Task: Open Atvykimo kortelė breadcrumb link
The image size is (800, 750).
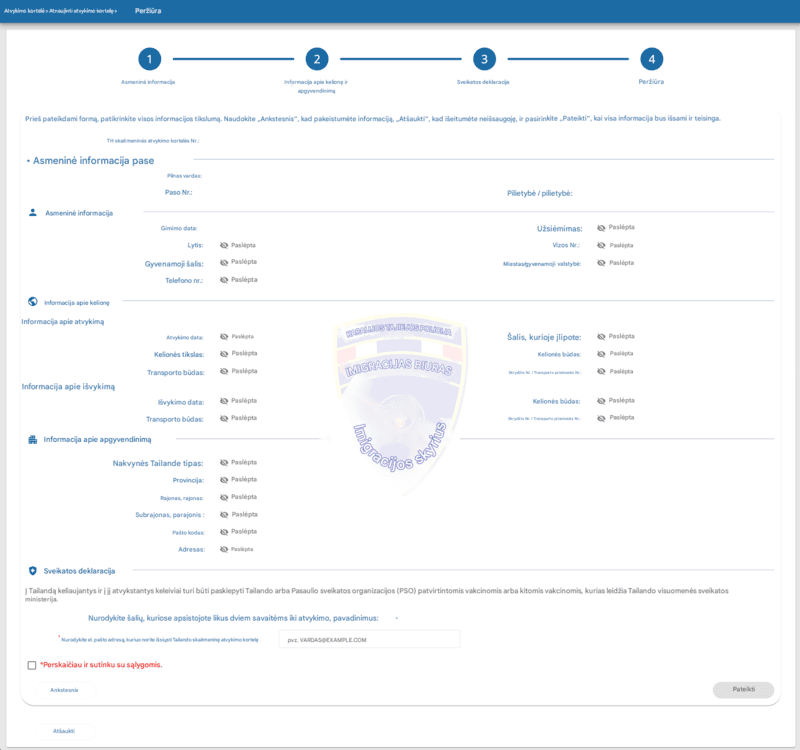Action: click(x=24, y=10)
